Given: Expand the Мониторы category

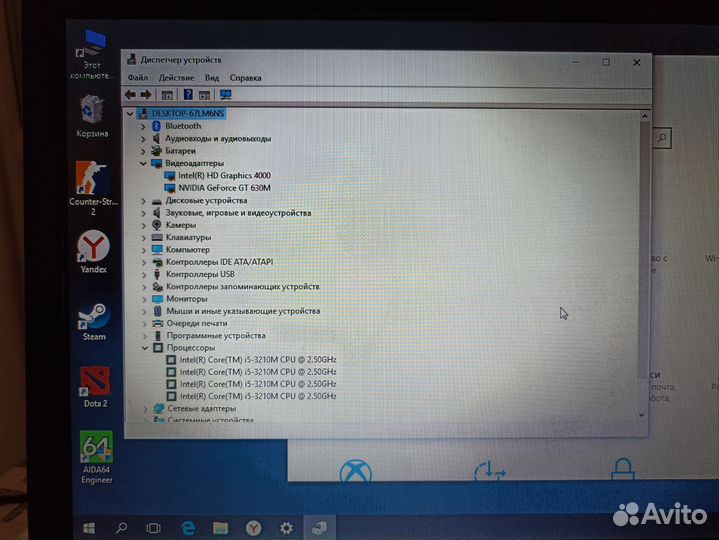Looking at the screenshot, I should click(144, 299).
